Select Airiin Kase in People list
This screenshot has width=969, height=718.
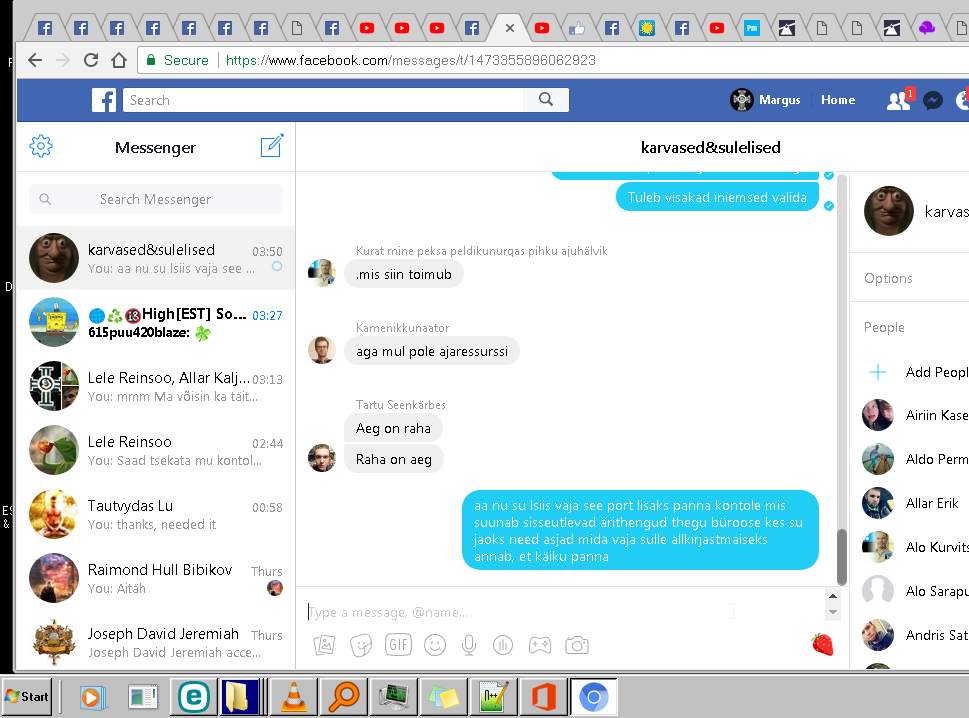[x=915, y=415]
